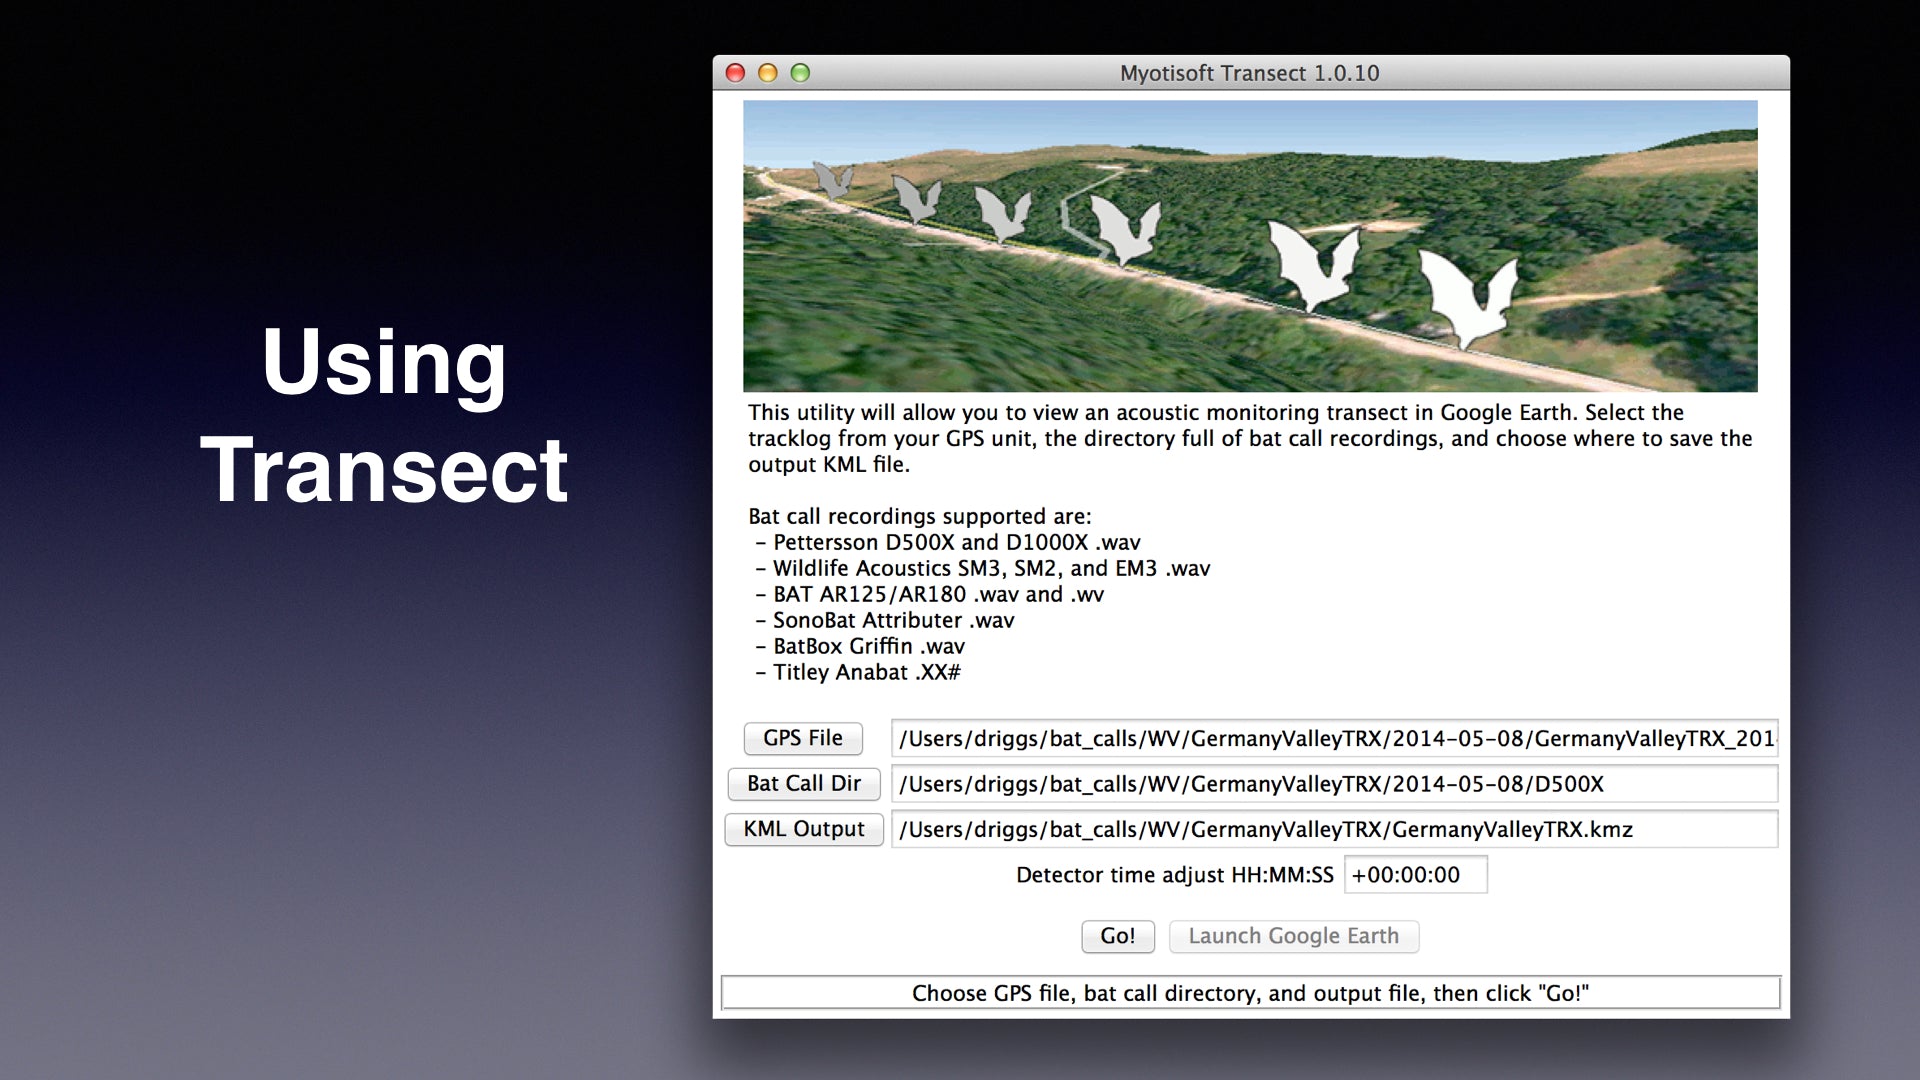Viewport: 1920px width, 1080px height.
Task: Minimize window using the yellow button
Action: click(768, 73)
